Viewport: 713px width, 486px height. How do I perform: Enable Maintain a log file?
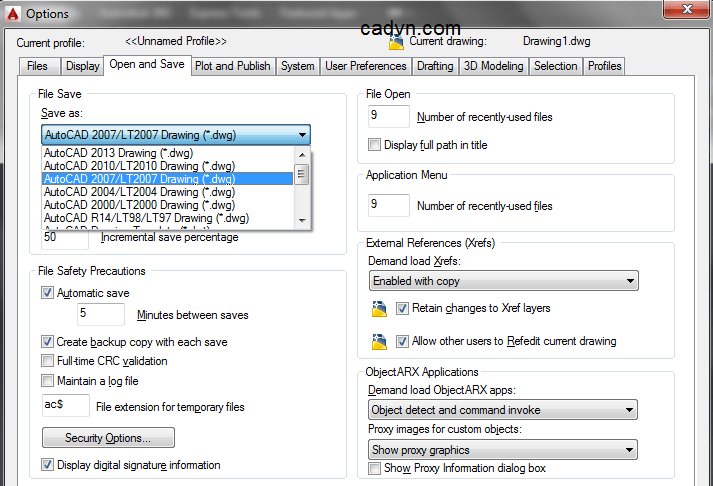(x=47, y=381)
